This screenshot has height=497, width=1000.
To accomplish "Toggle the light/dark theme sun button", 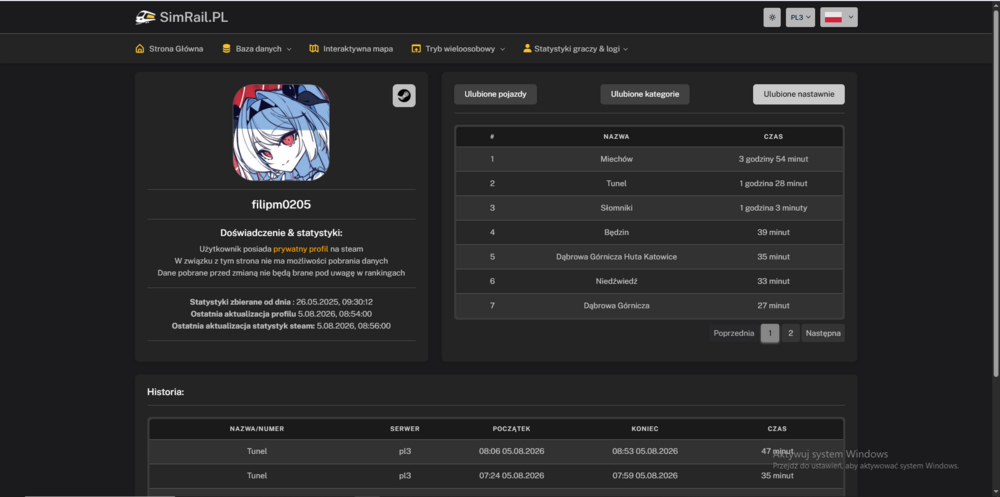I will pos(772,17).
